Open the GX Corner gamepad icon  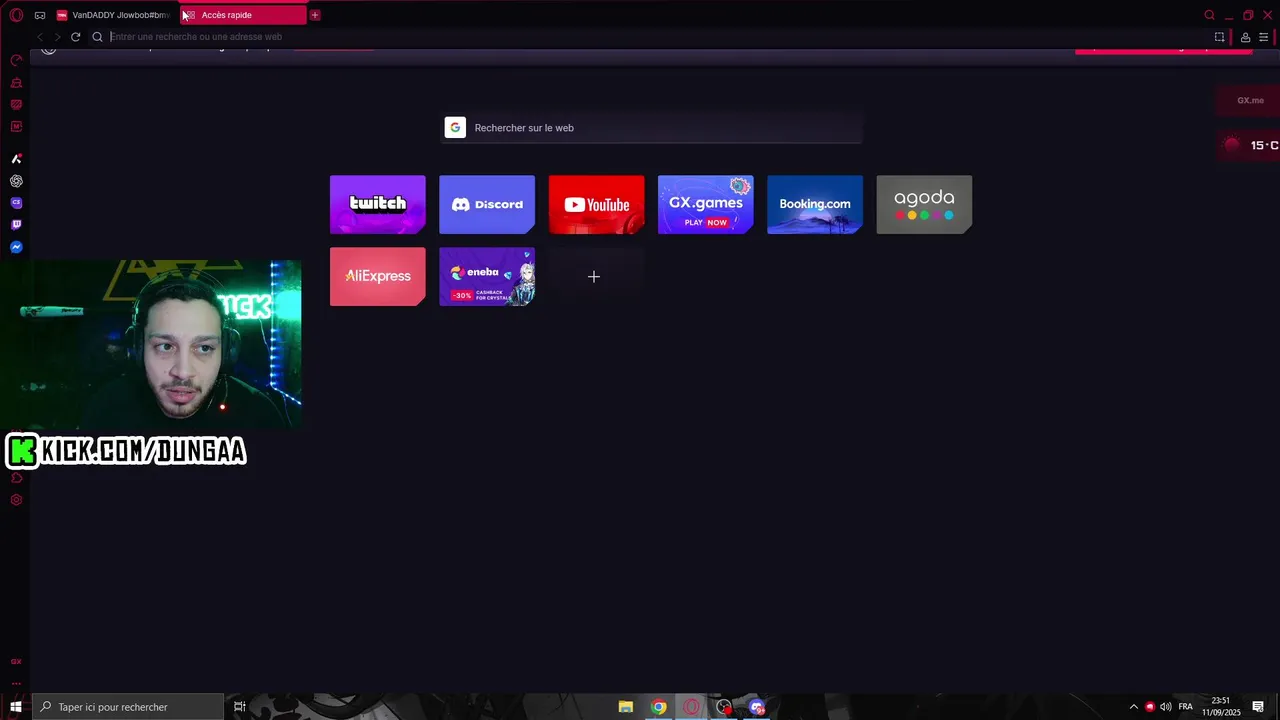[x=40, y=15]
